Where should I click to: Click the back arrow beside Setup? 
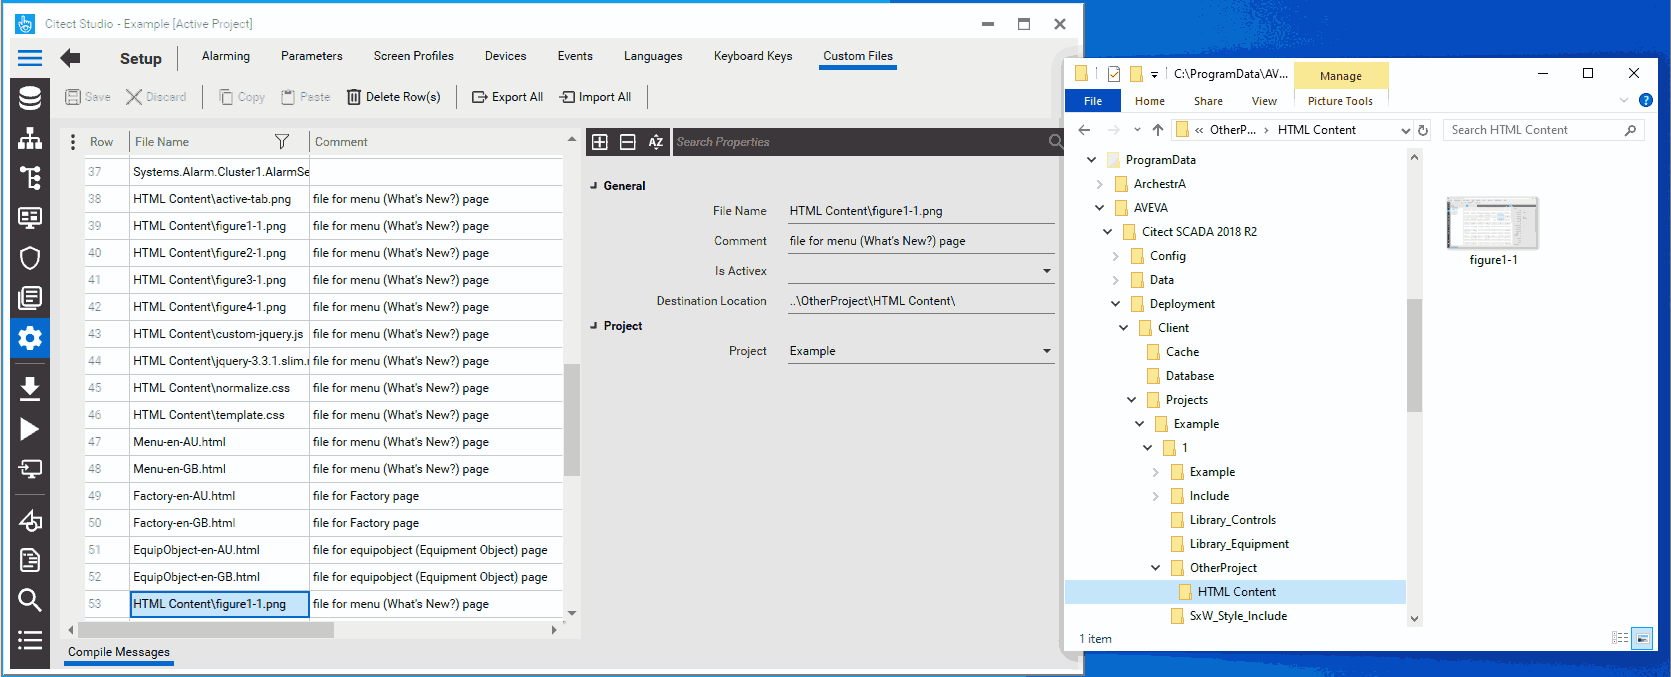click(x=70, y=58)
